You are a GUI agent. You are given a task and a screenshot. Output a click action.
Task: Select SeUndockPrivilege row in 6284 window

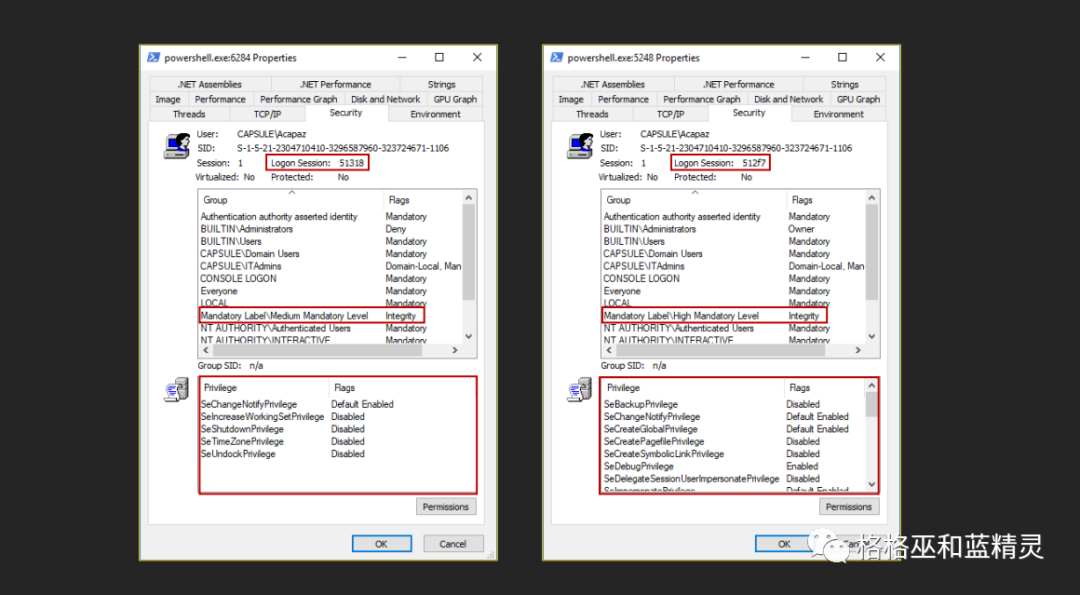(x=338, y=454)
